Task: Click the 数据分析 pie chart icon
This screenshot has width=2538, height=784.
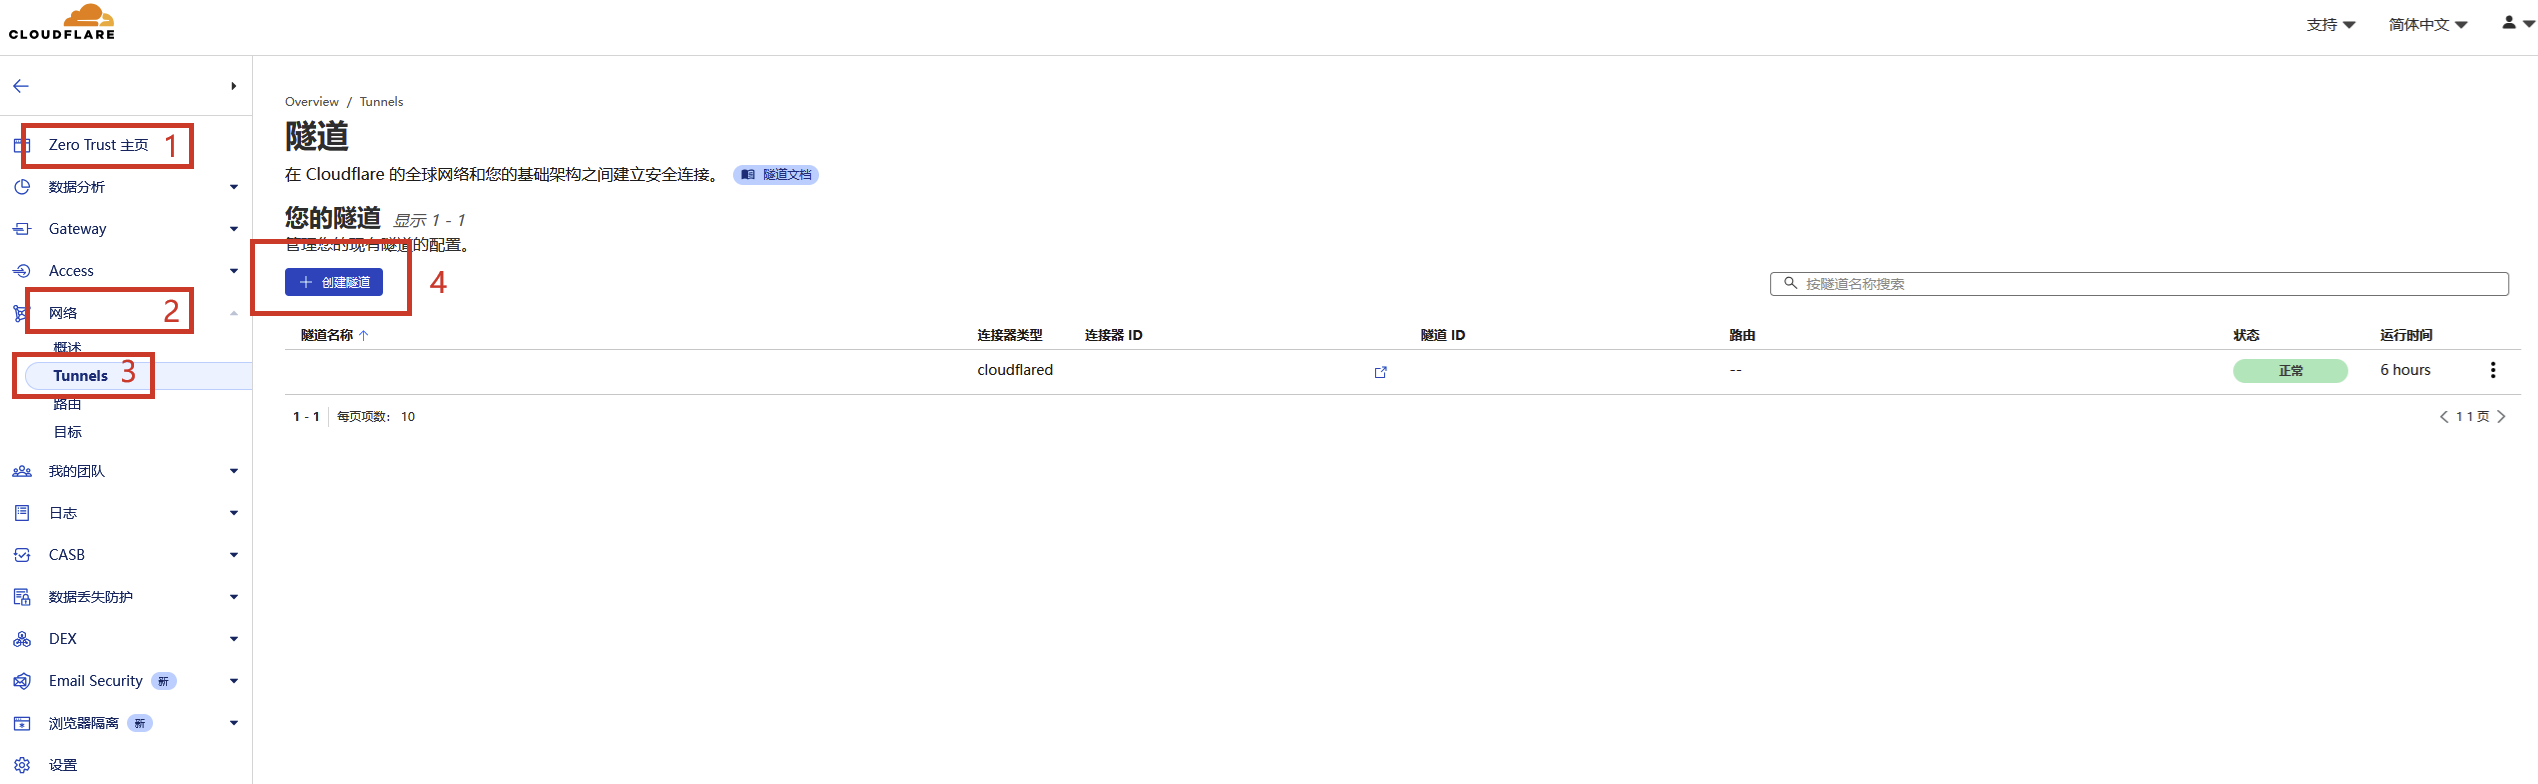Action: click(x=22, y=187)
